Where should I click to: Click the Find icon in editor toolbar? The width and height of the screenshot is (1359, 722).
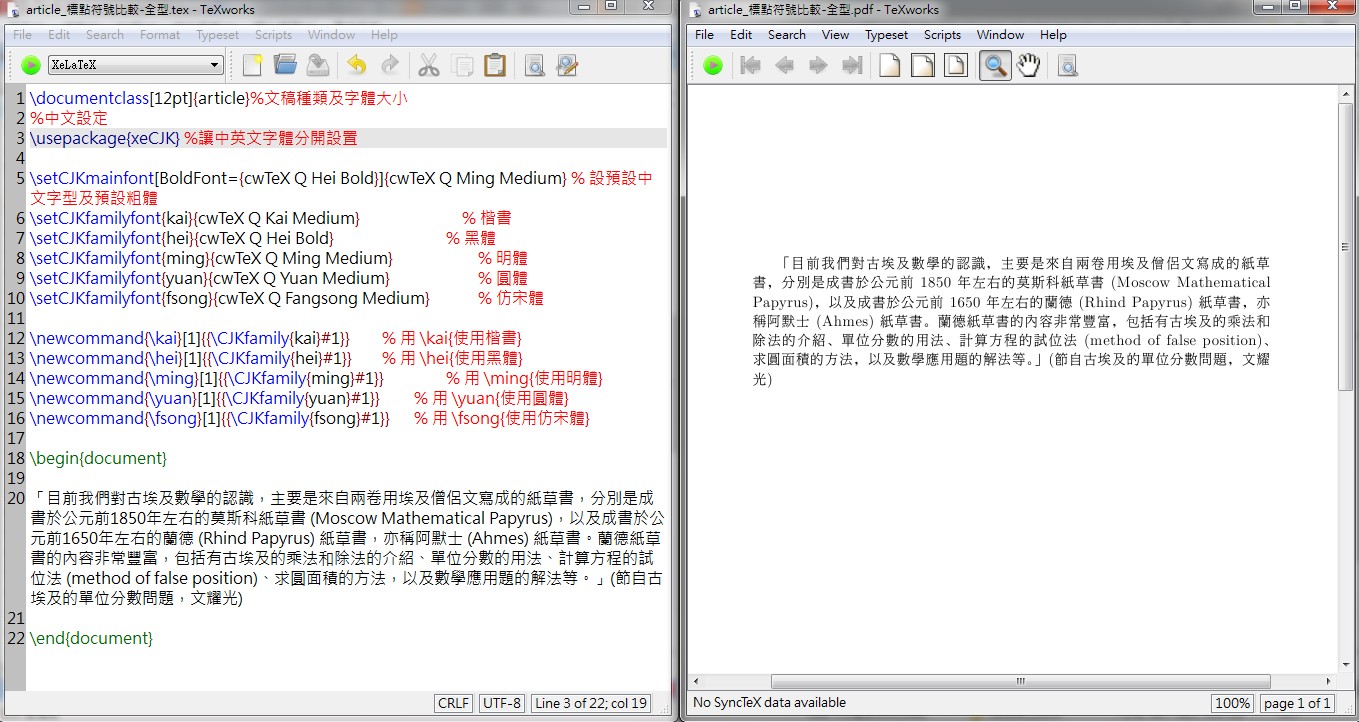tap(535, 66)
